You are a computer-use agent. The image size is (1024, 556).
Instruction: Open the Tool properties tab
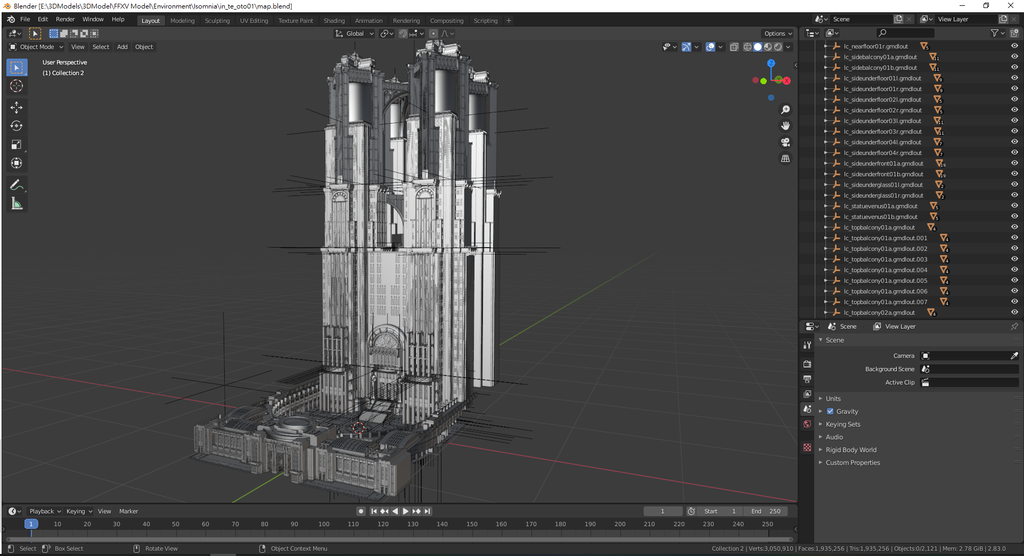807,345
